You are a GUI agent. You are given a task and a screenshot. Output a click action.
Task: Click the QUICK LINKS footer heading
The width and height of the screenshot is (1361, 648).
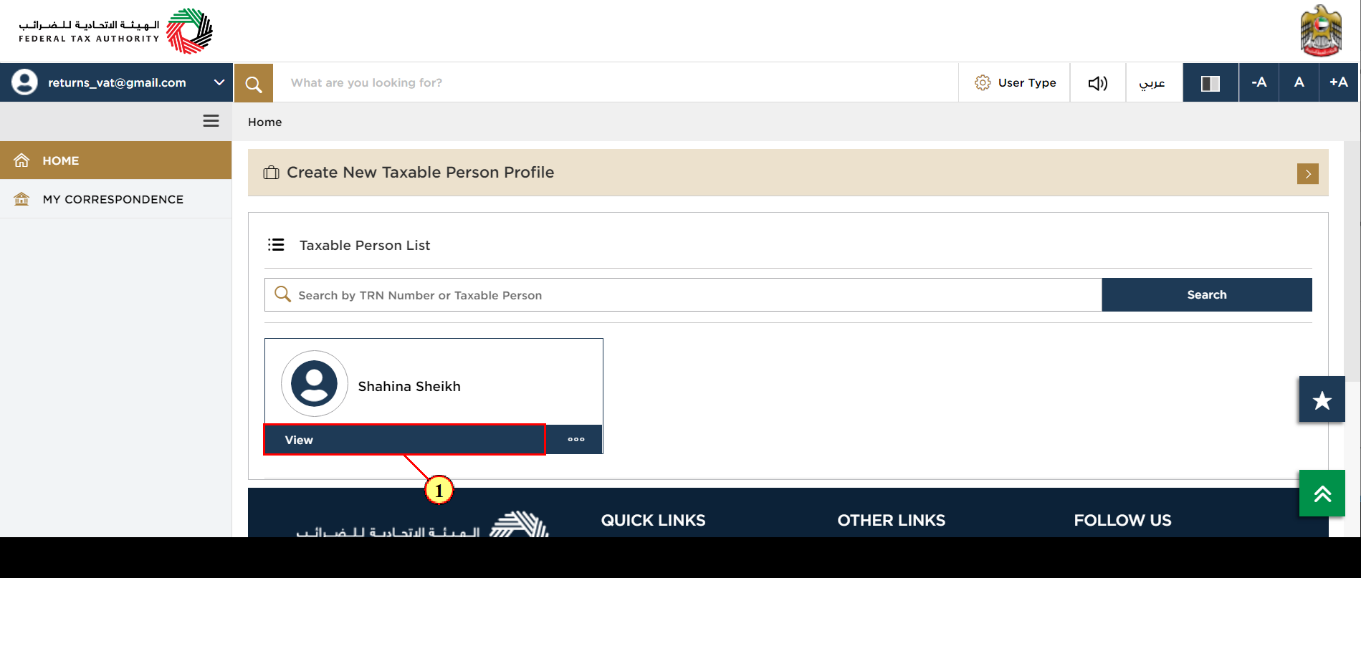click(653, 520)
